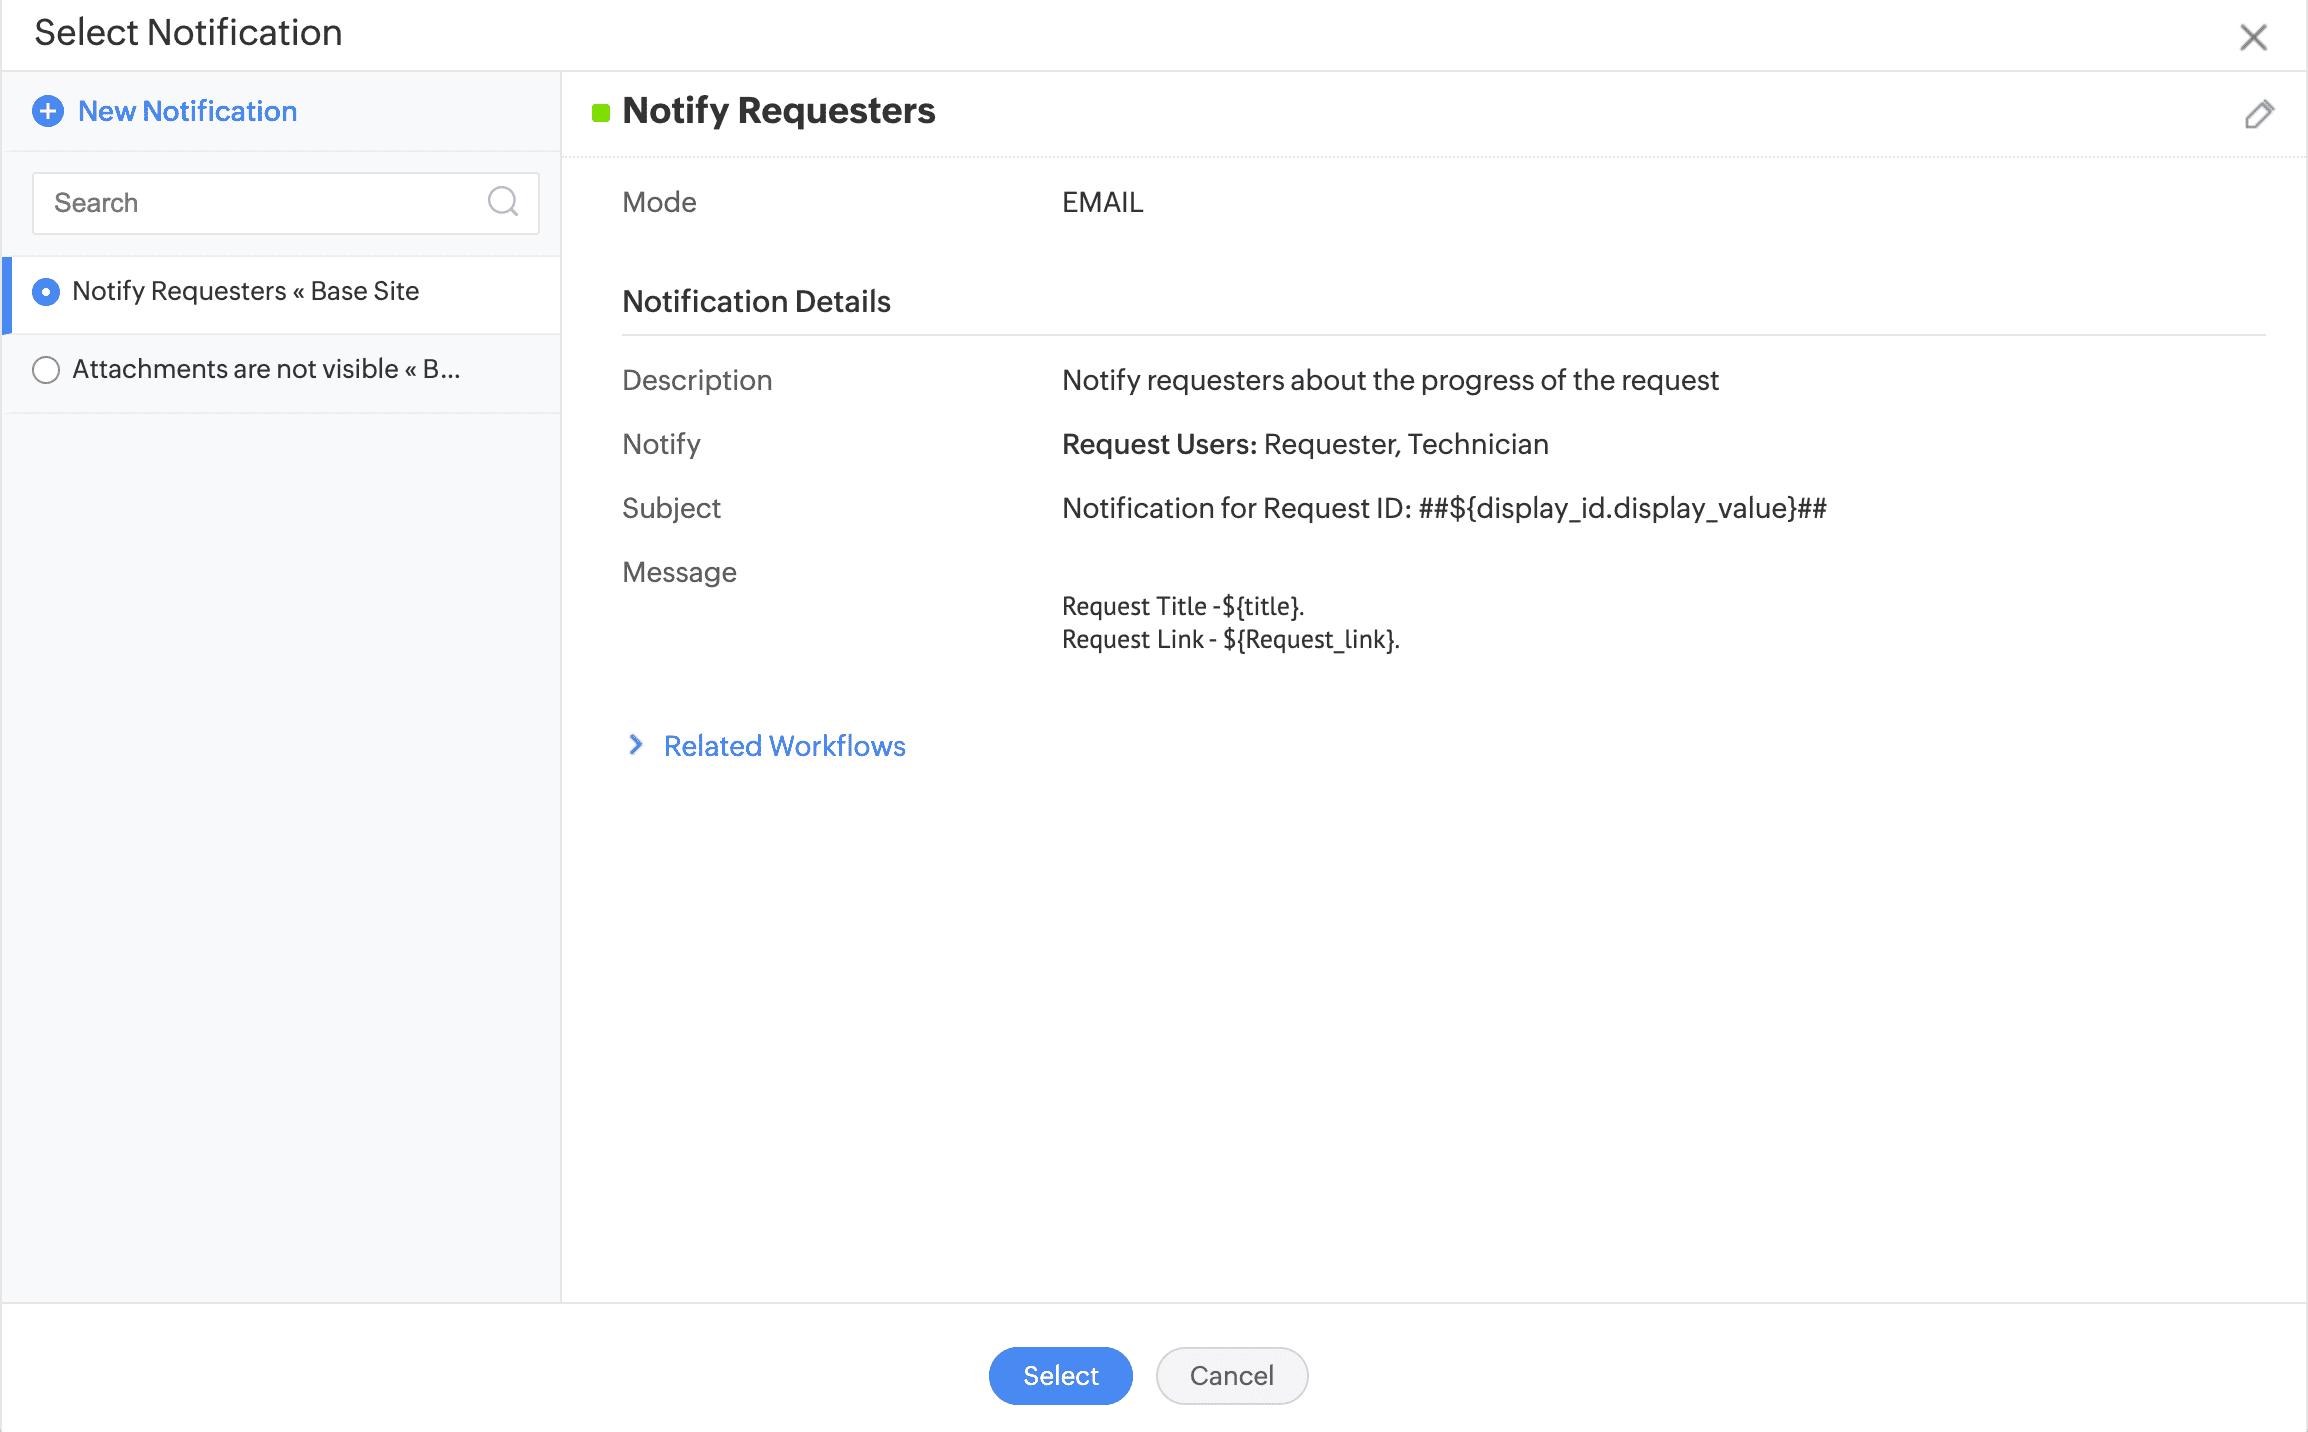
Task: Click the description text about request progress
Action: (x=1390, y=380)
